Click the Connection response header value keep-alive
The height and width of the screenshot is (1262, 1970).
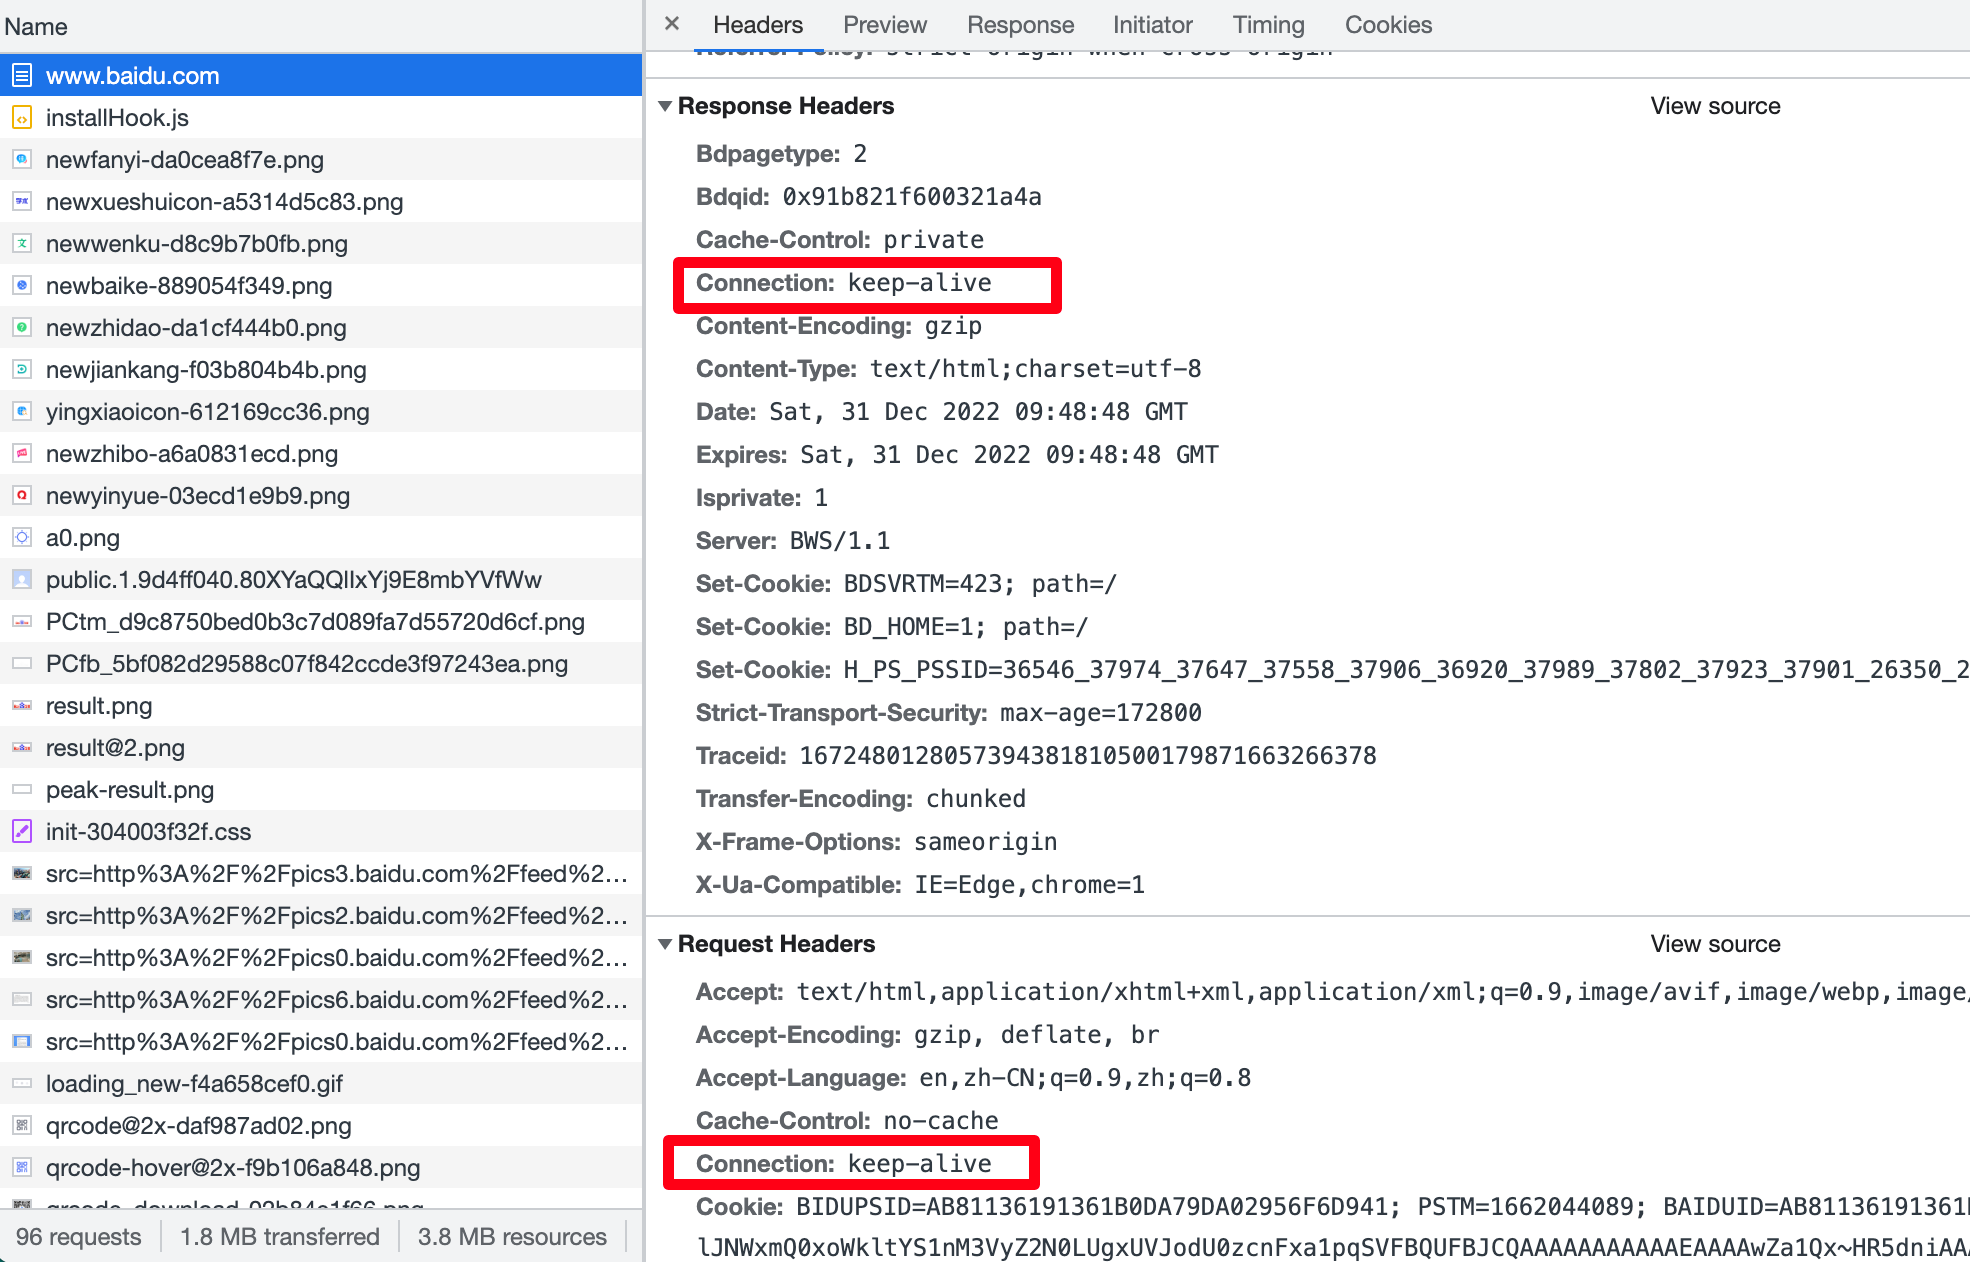click(x=920, y=283)
